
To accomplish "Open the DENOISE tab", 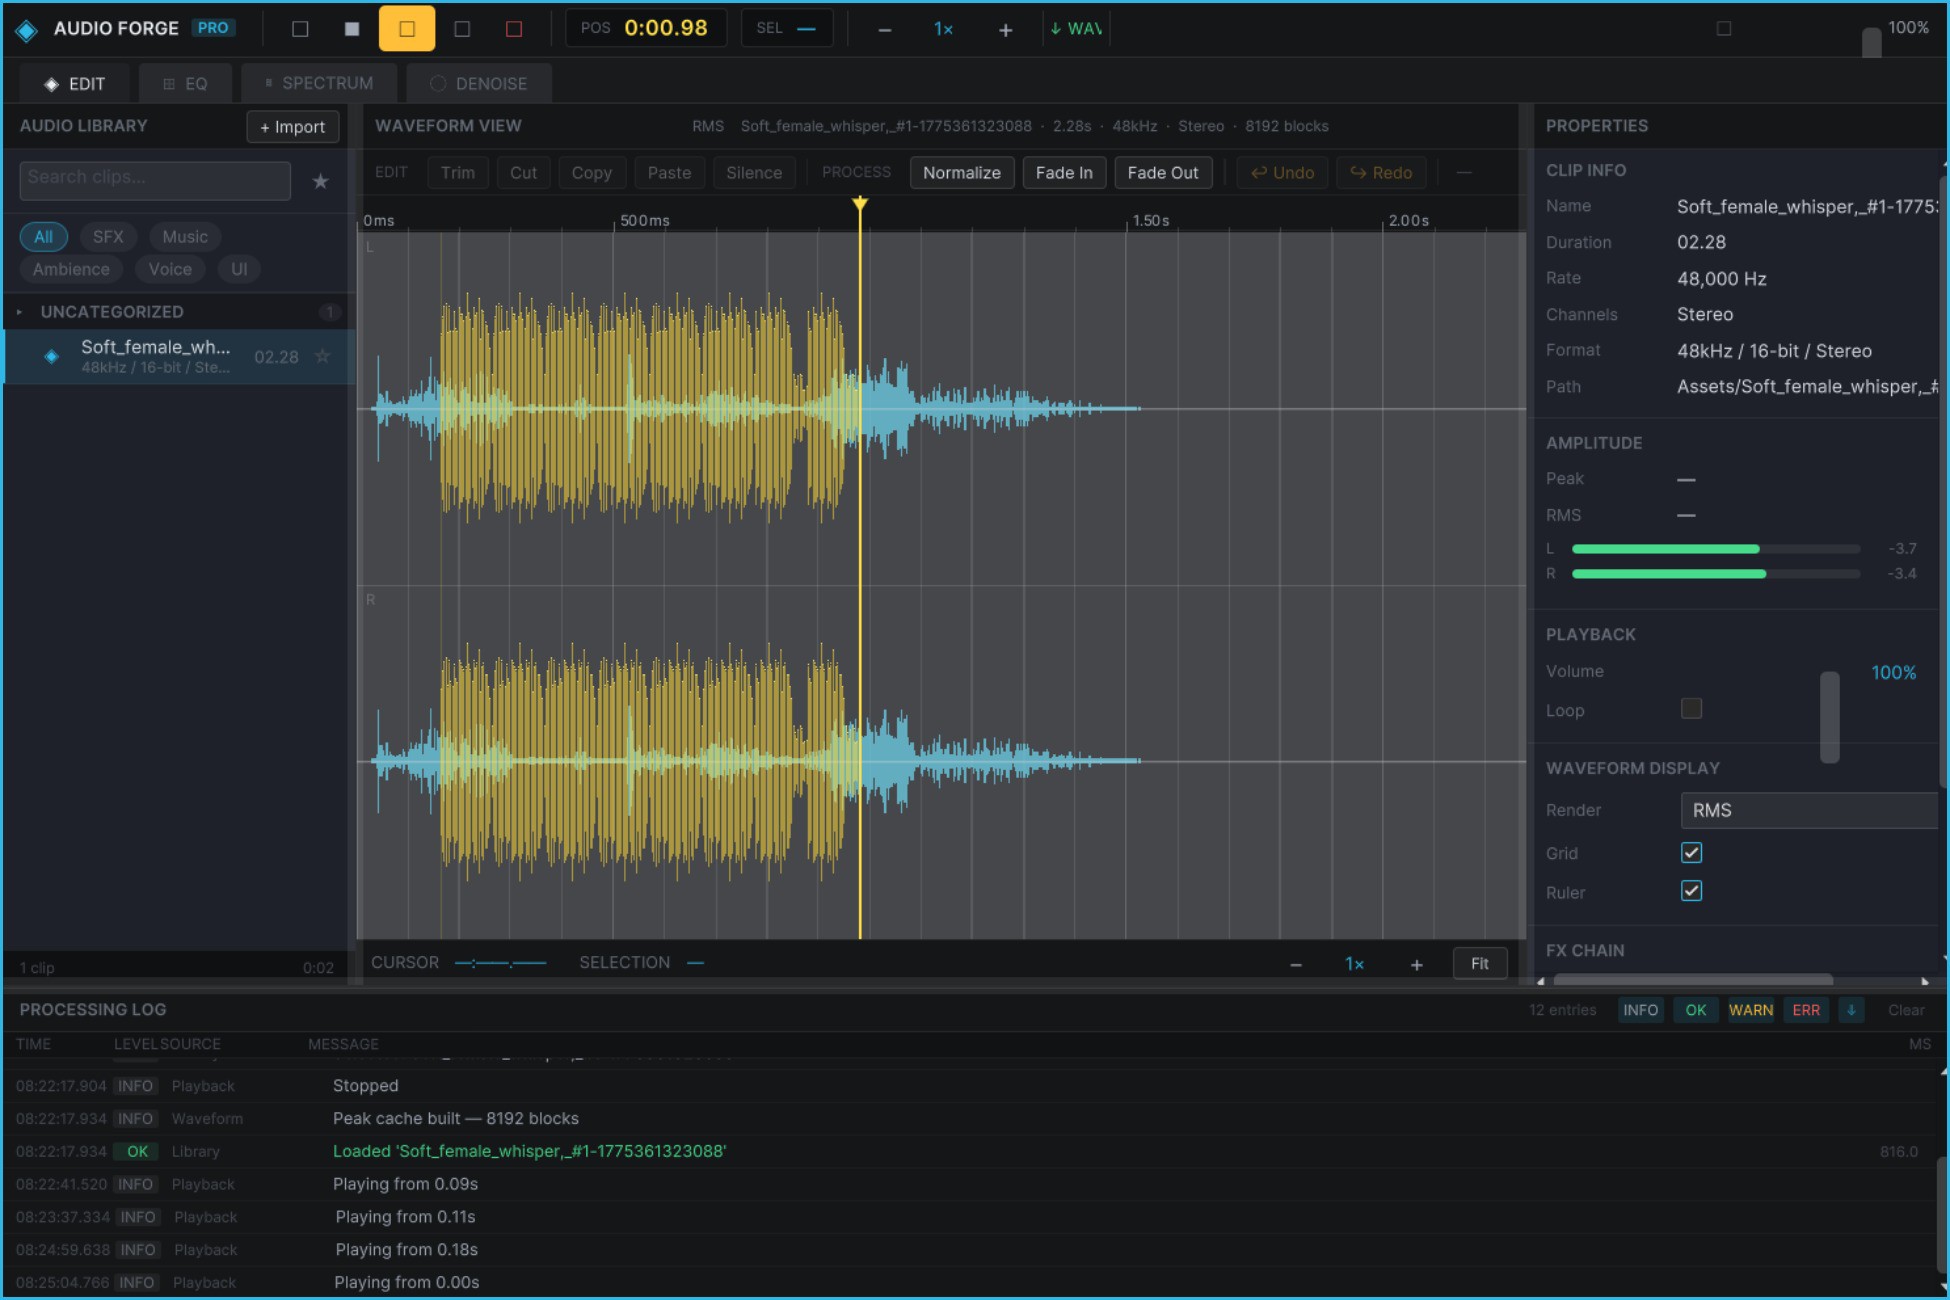I will coord(478,84).
